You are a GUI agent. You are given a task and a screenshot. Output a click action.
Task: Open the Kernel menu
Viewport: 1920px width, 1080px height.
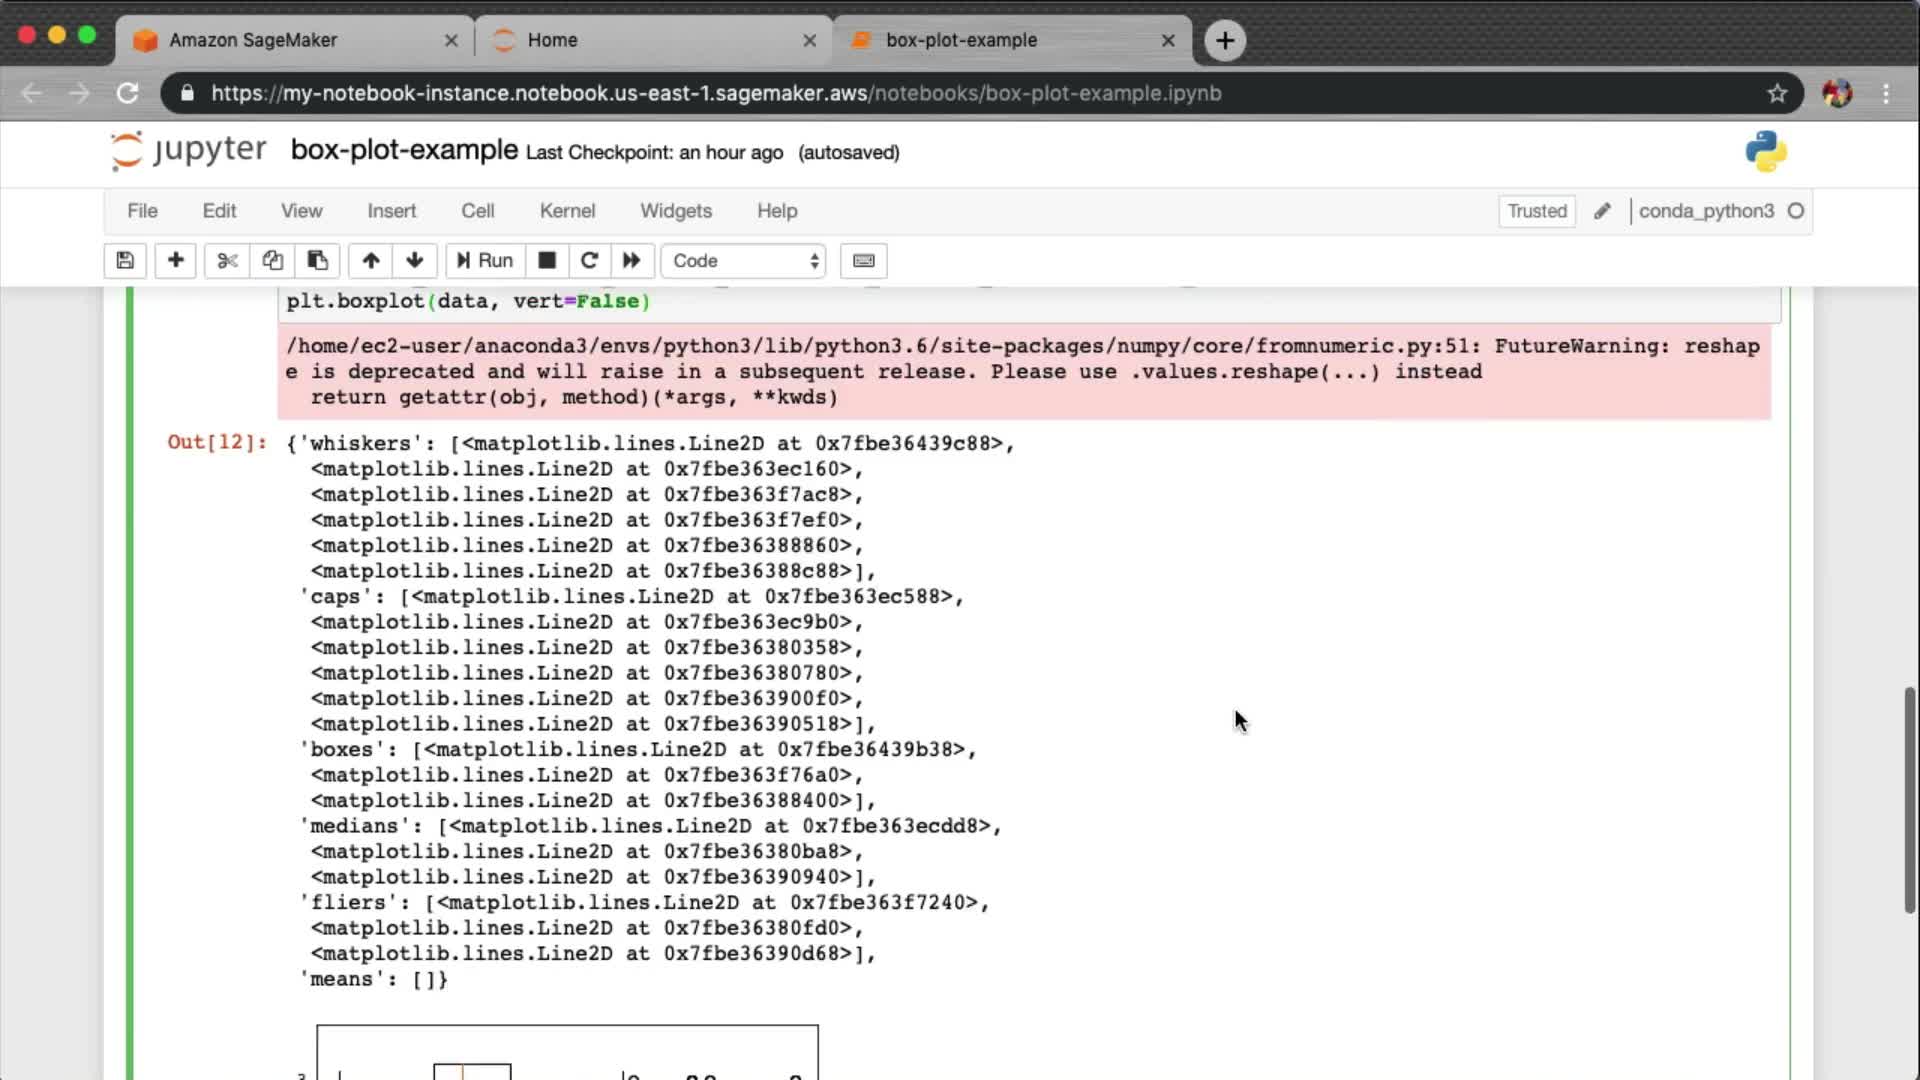point(567,211)
